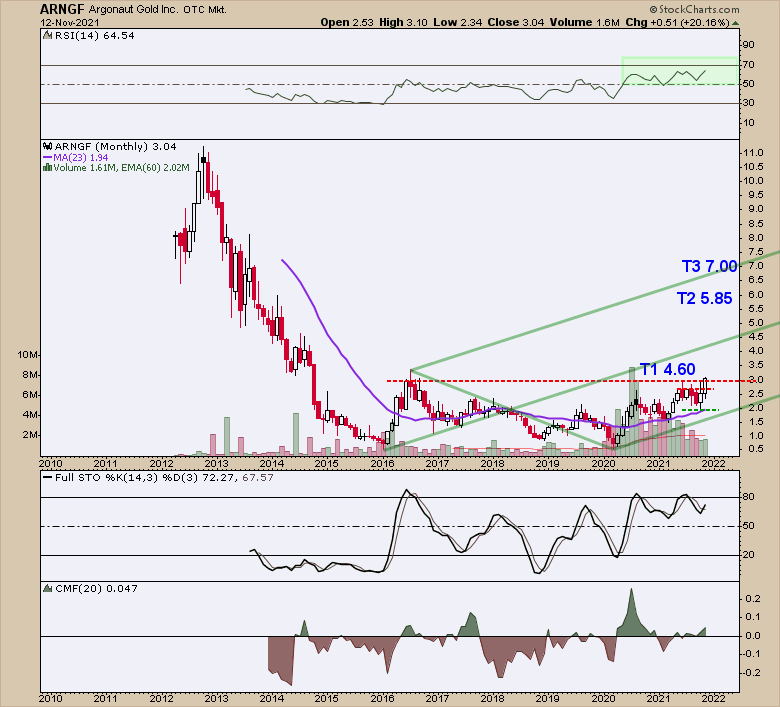Viewport: 780px width, 707px height.
Task: Click the candlestick icon beside ARNGF (Monthly)
Action: 48,146
